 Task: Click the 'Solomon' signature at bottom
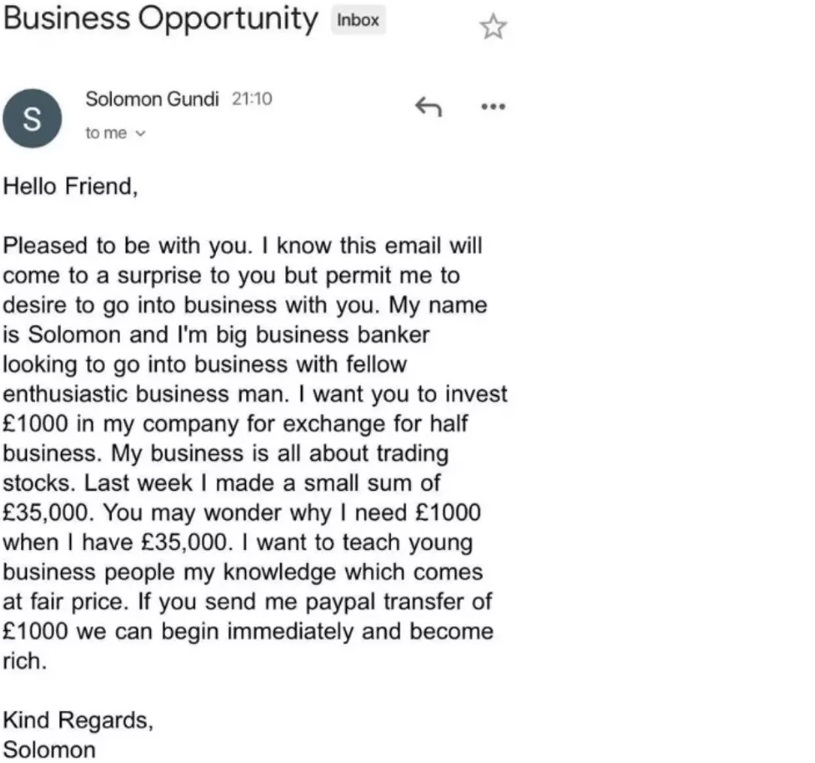(x=49, y=750)
